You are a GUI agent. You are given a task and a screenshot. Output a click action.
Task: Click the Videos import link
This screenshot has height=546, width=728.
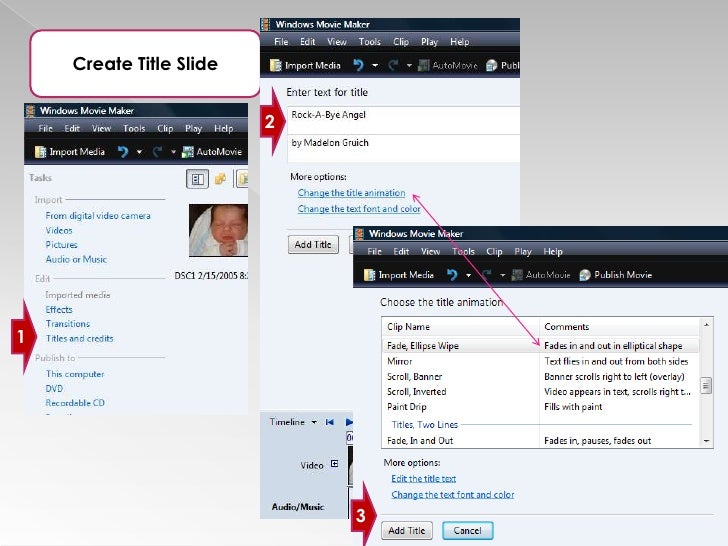tap(59, 230)
